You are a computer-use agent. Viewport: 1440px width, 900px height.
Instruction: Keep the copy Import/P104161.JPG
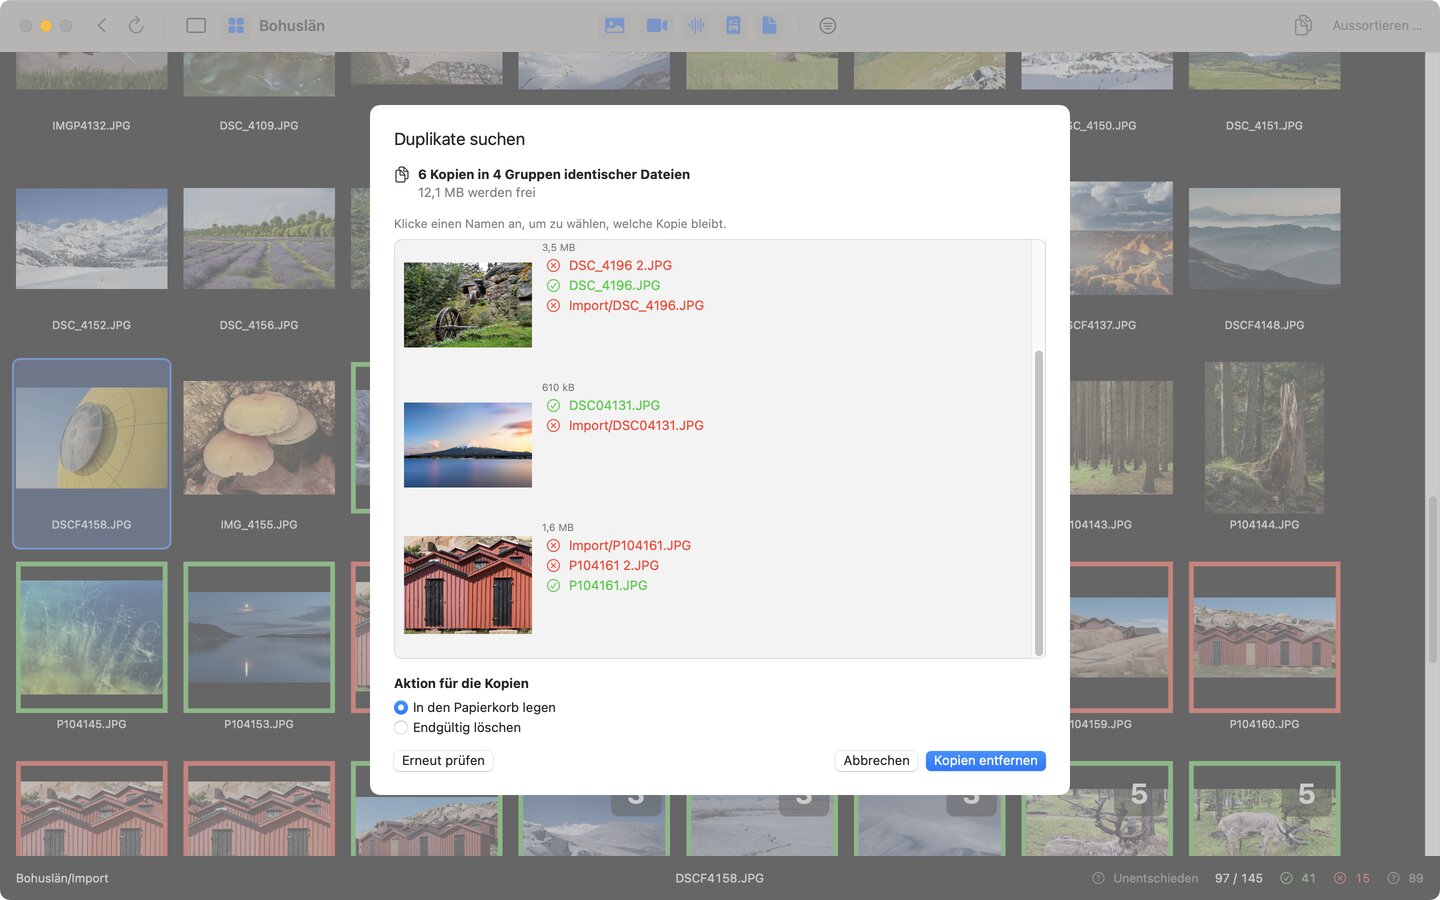pyautogui.click(x=630, y=546)
